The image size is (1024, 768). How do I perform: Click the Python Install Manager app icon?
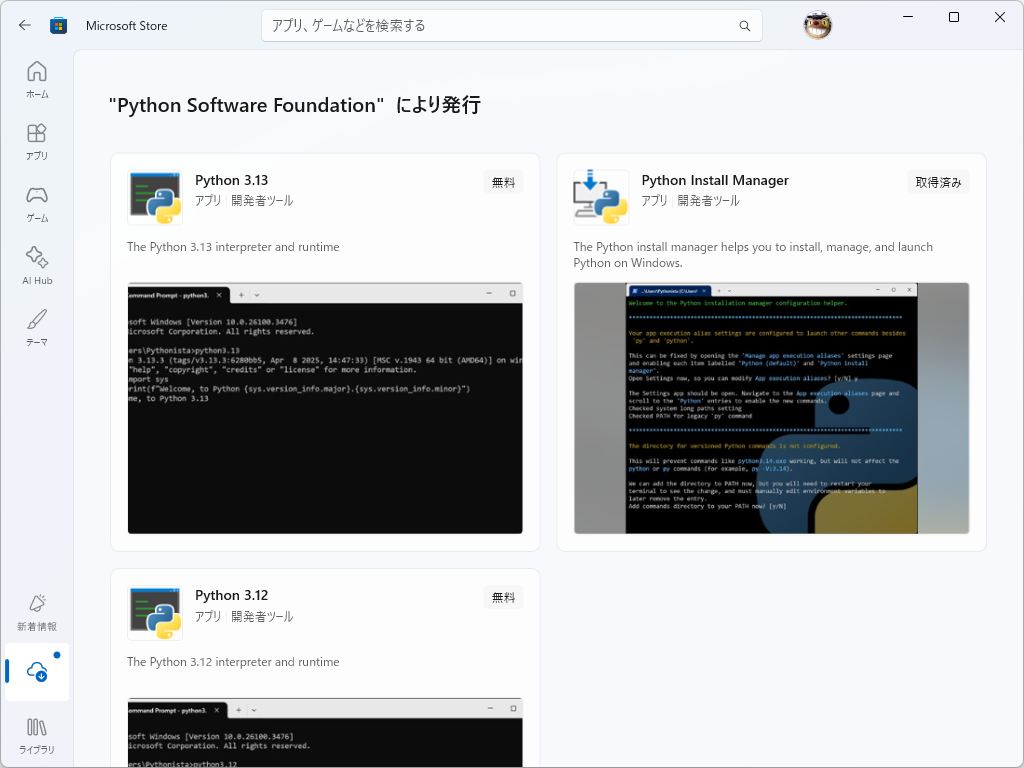point(601,197)
